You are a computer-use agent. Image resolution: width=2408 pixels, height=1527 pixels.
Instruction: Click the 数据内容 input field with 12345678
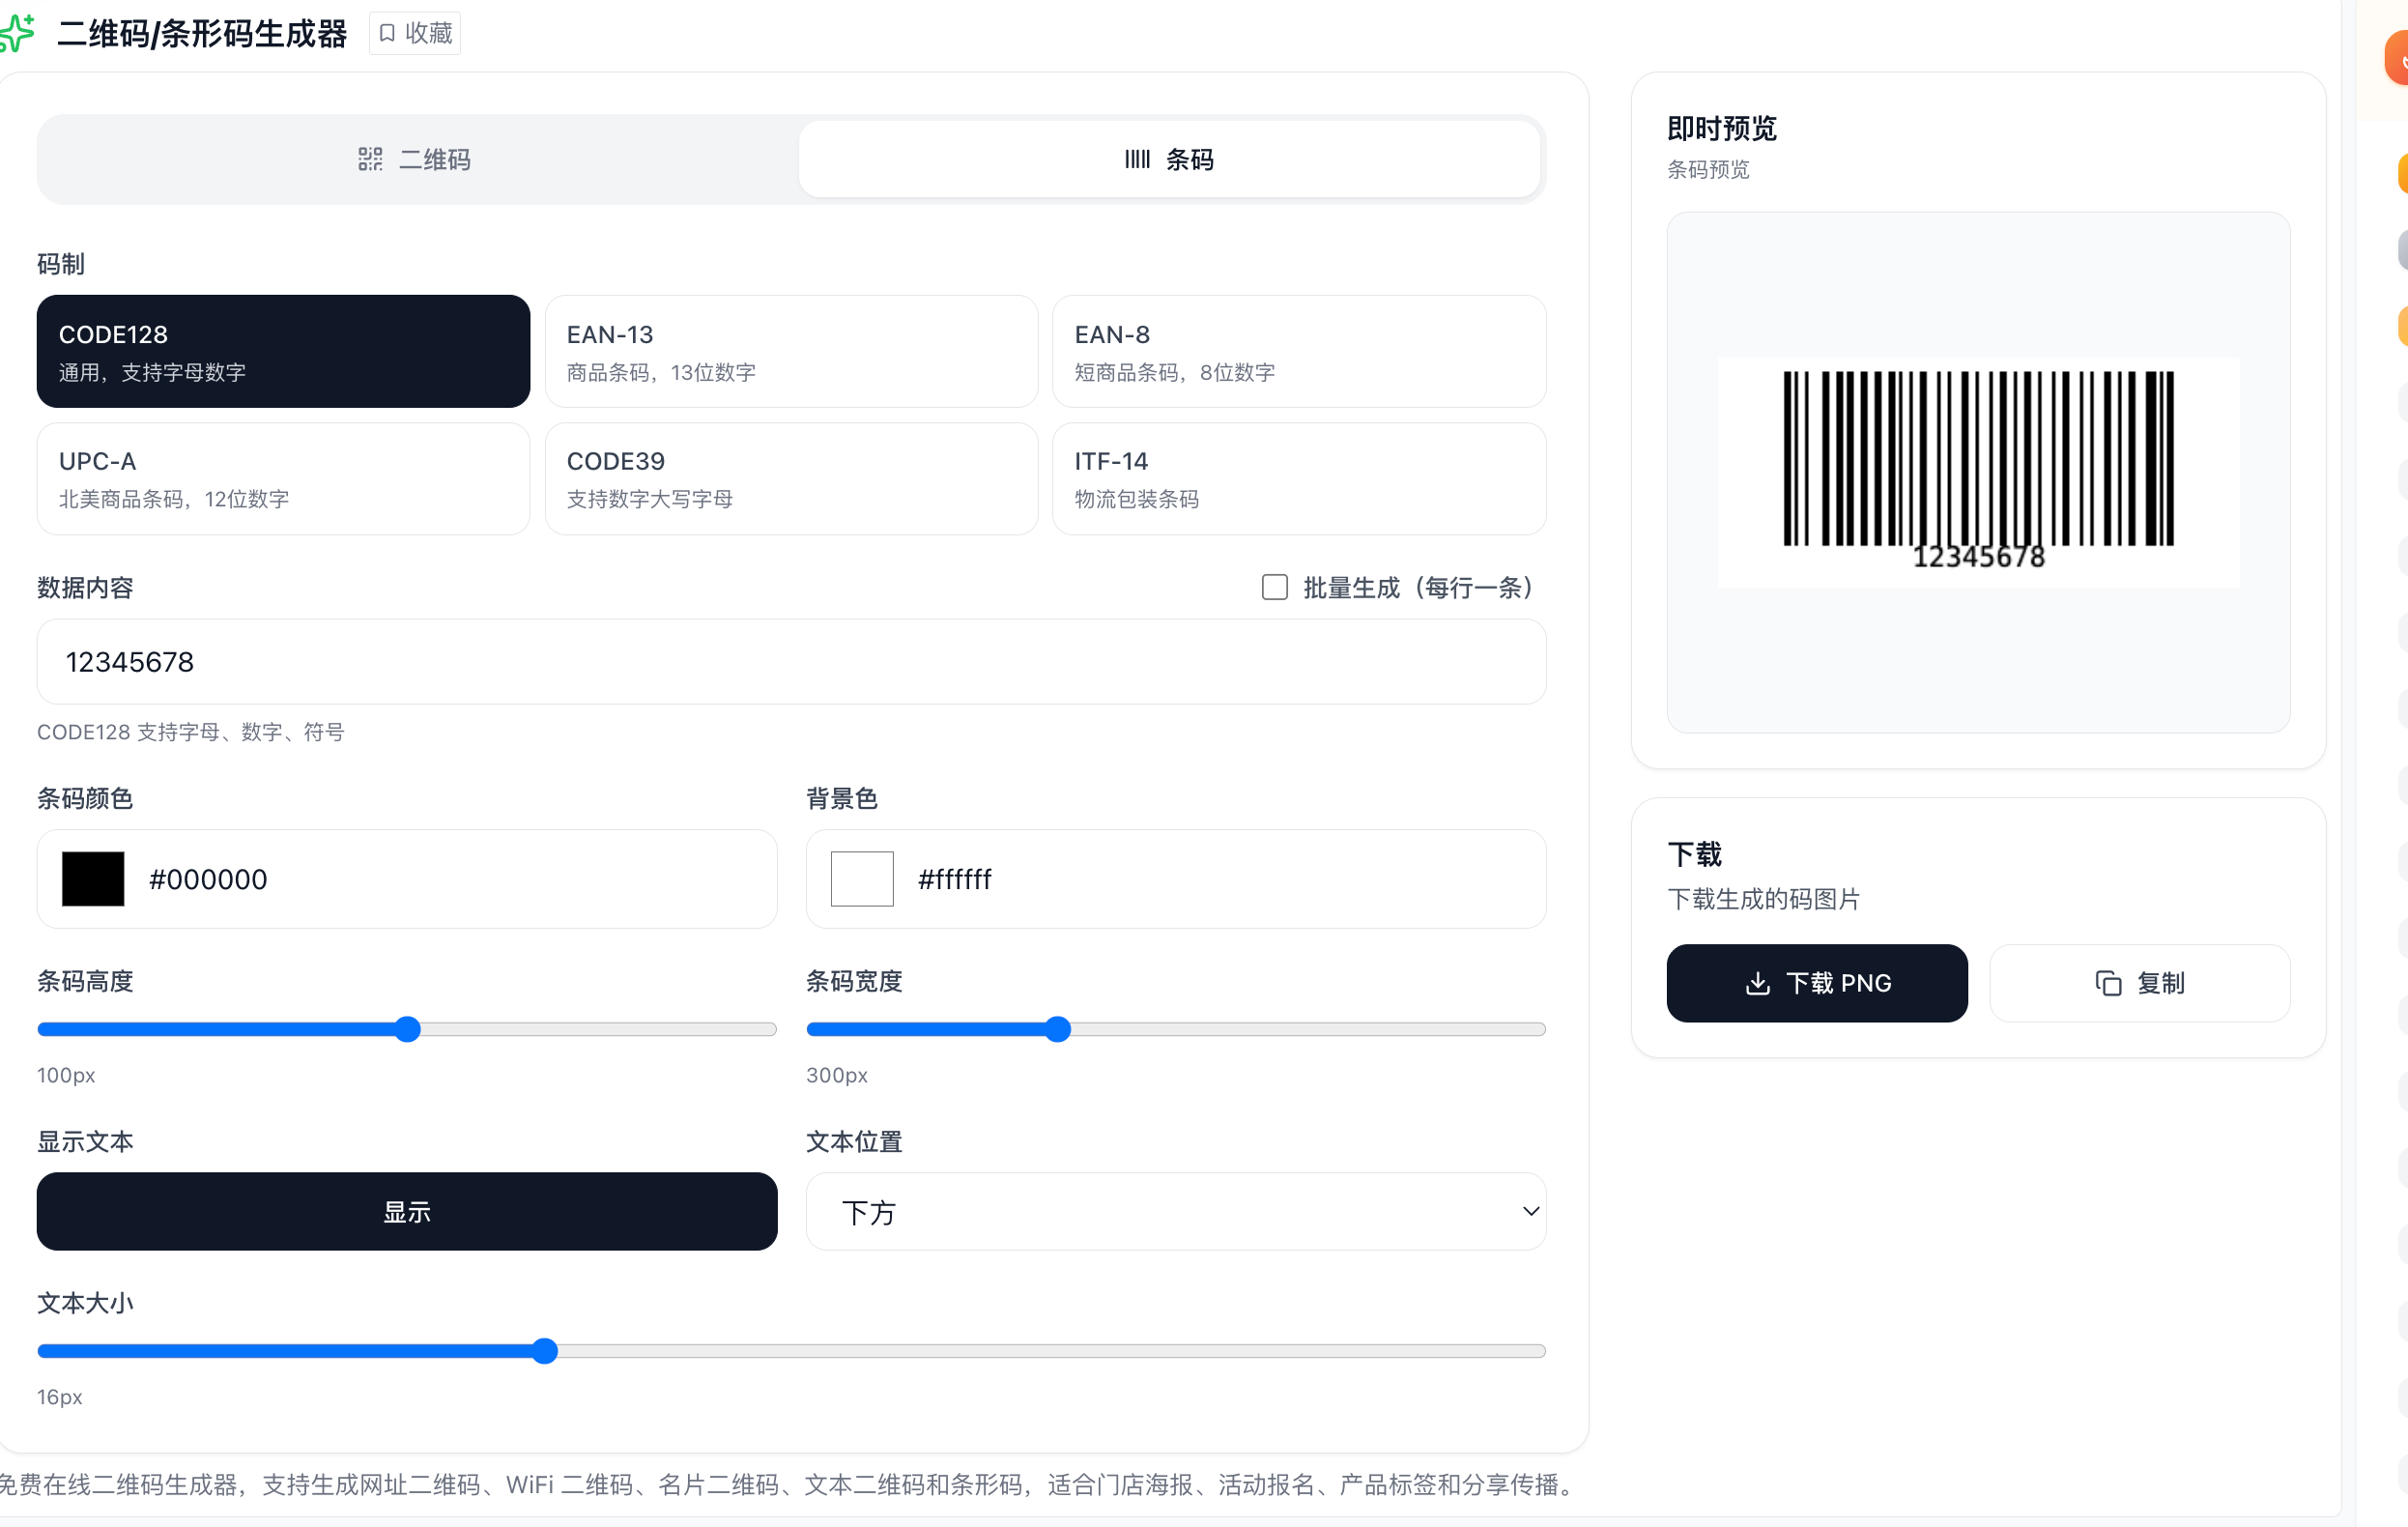(x=791, y=662)
